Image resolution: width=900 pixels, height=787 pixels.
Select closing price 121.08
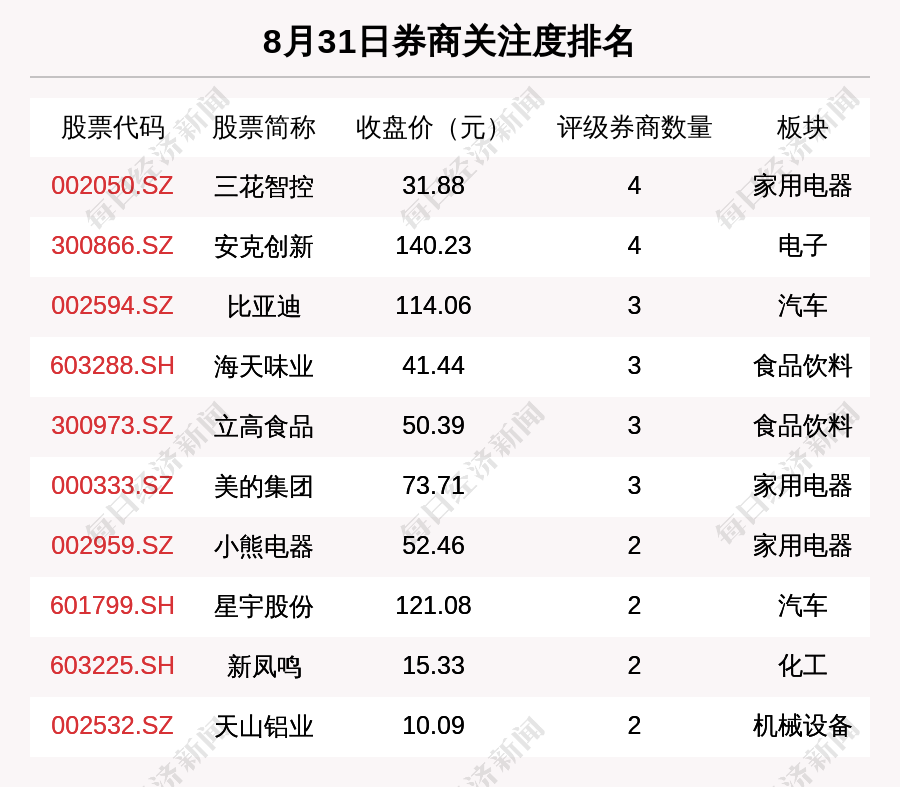pos(433,606)
